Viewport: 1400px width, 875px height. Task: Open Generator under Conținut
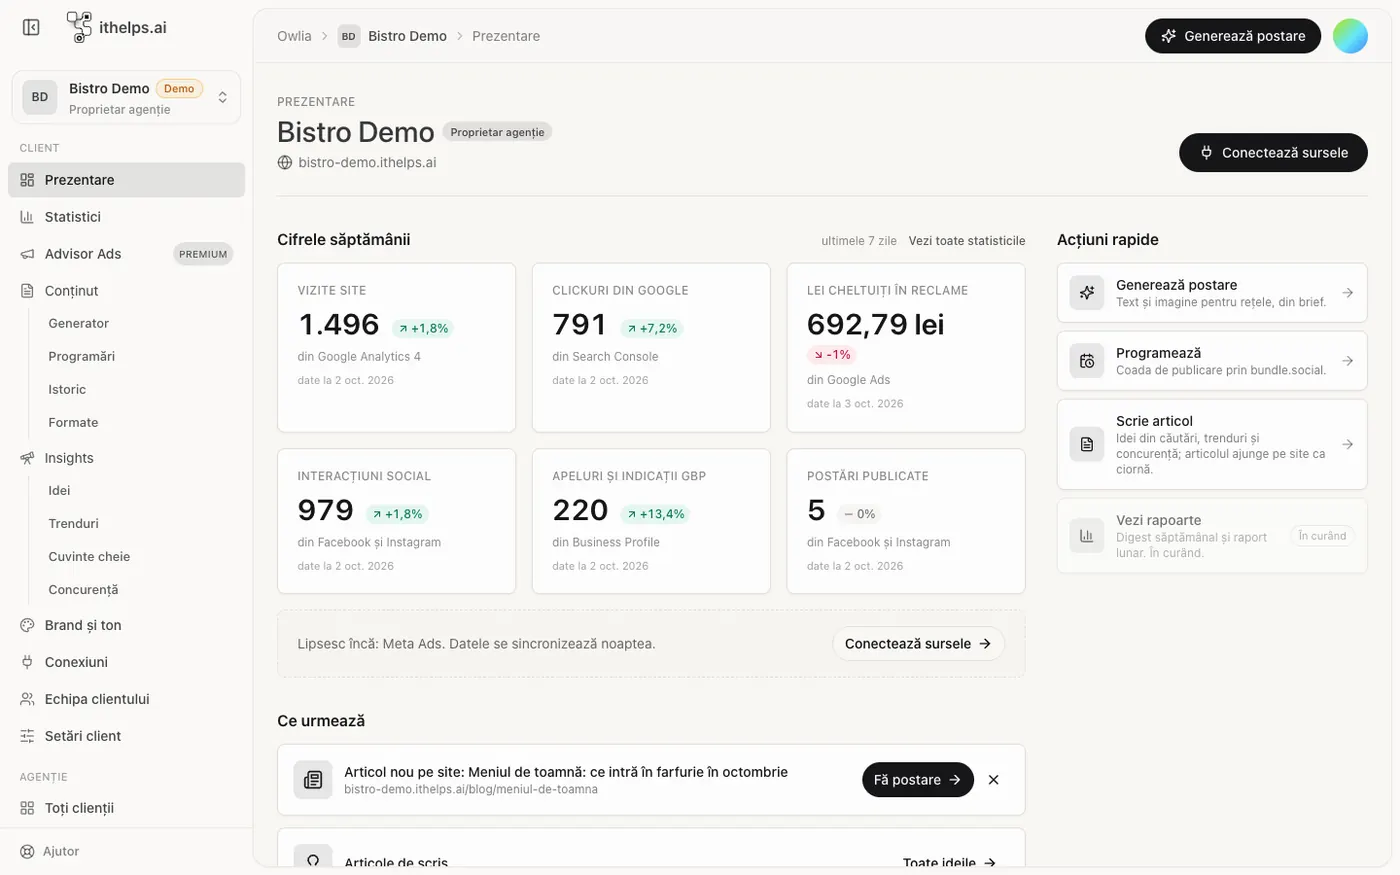pyautogui.click(x=78, y=323)
